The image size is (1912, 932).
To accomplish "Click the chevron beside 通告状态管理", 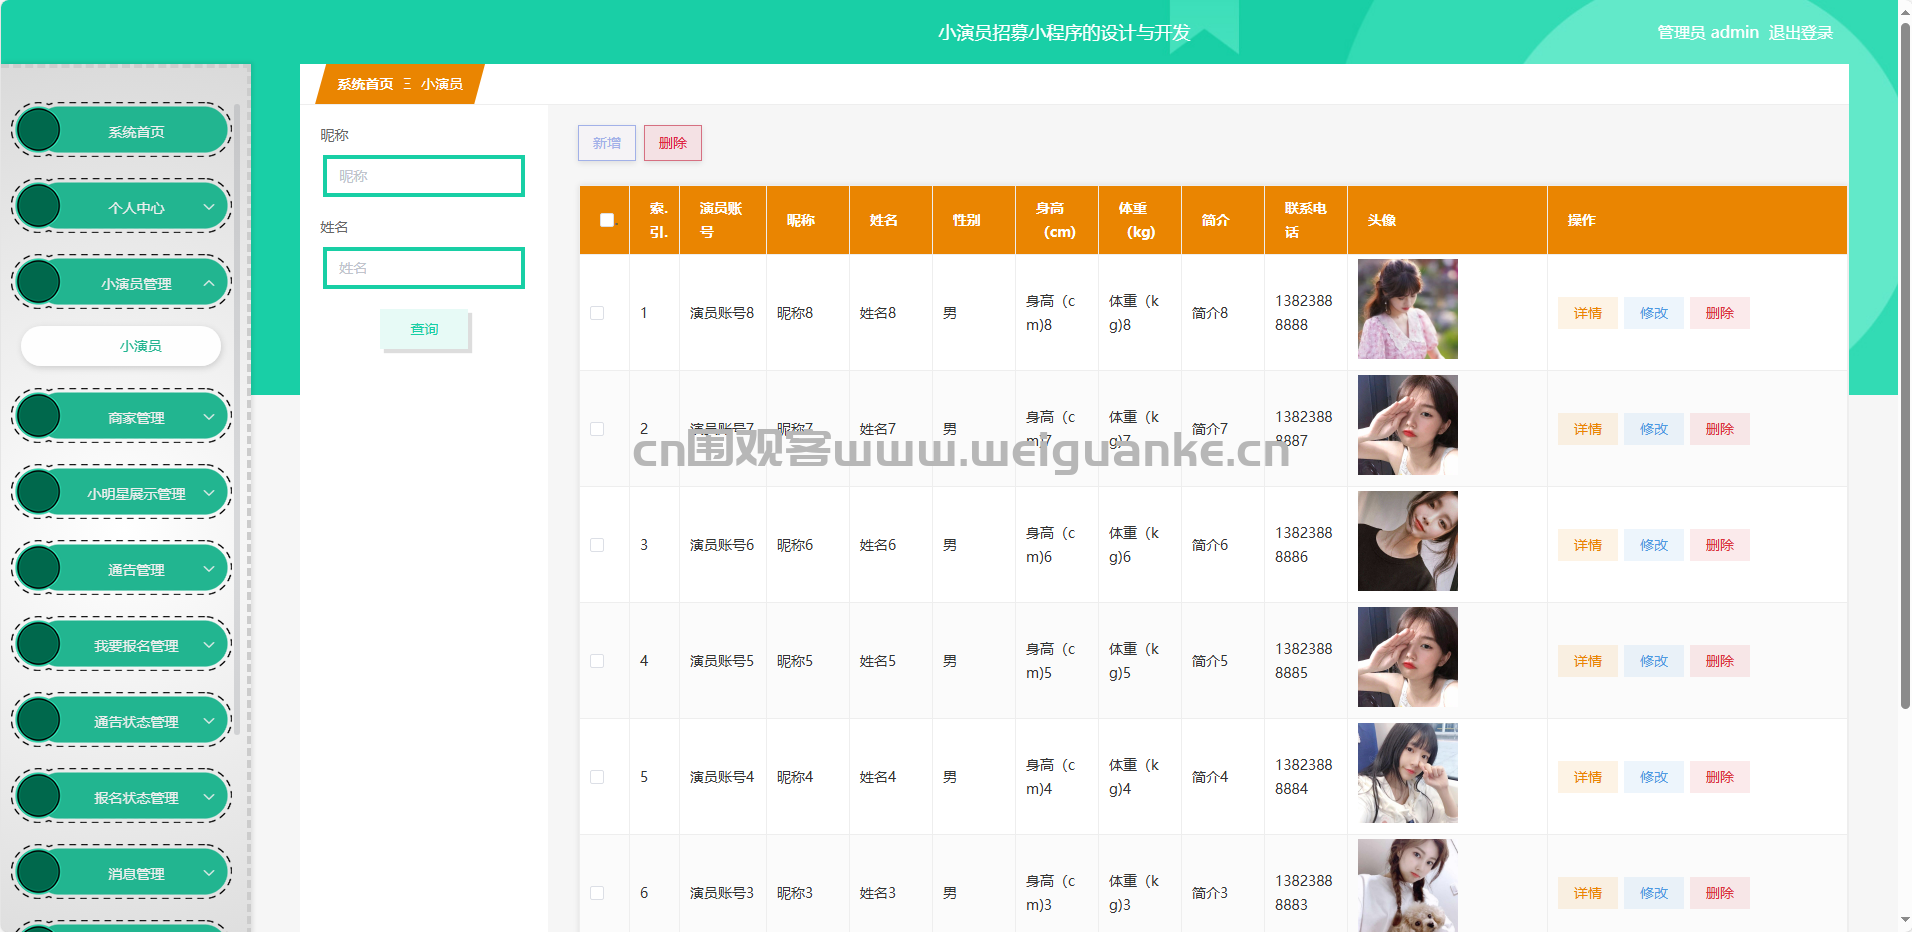I will pyautogui.click(x=209, y=720).
